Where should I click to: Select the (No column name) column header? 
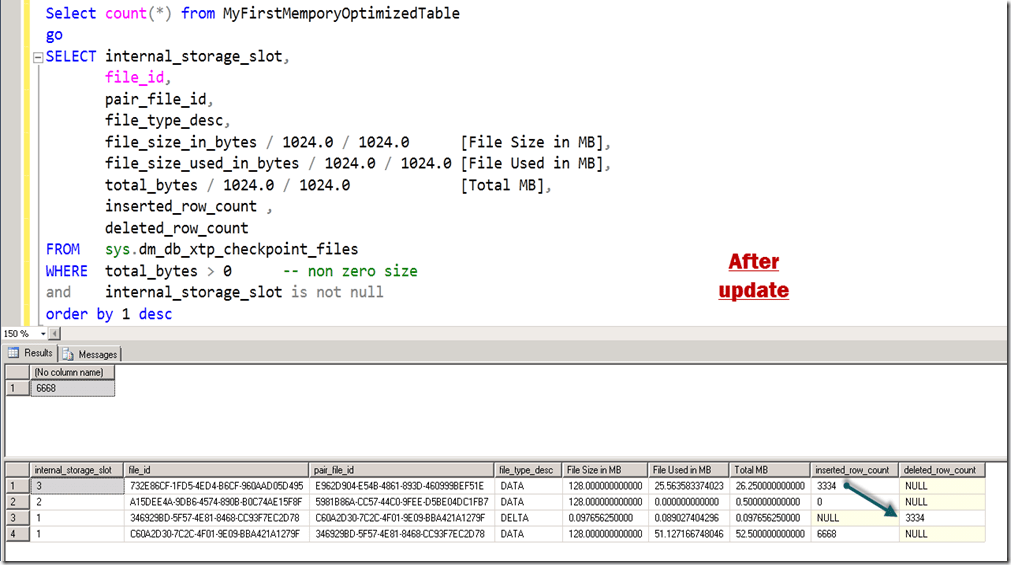pos(70,373)
